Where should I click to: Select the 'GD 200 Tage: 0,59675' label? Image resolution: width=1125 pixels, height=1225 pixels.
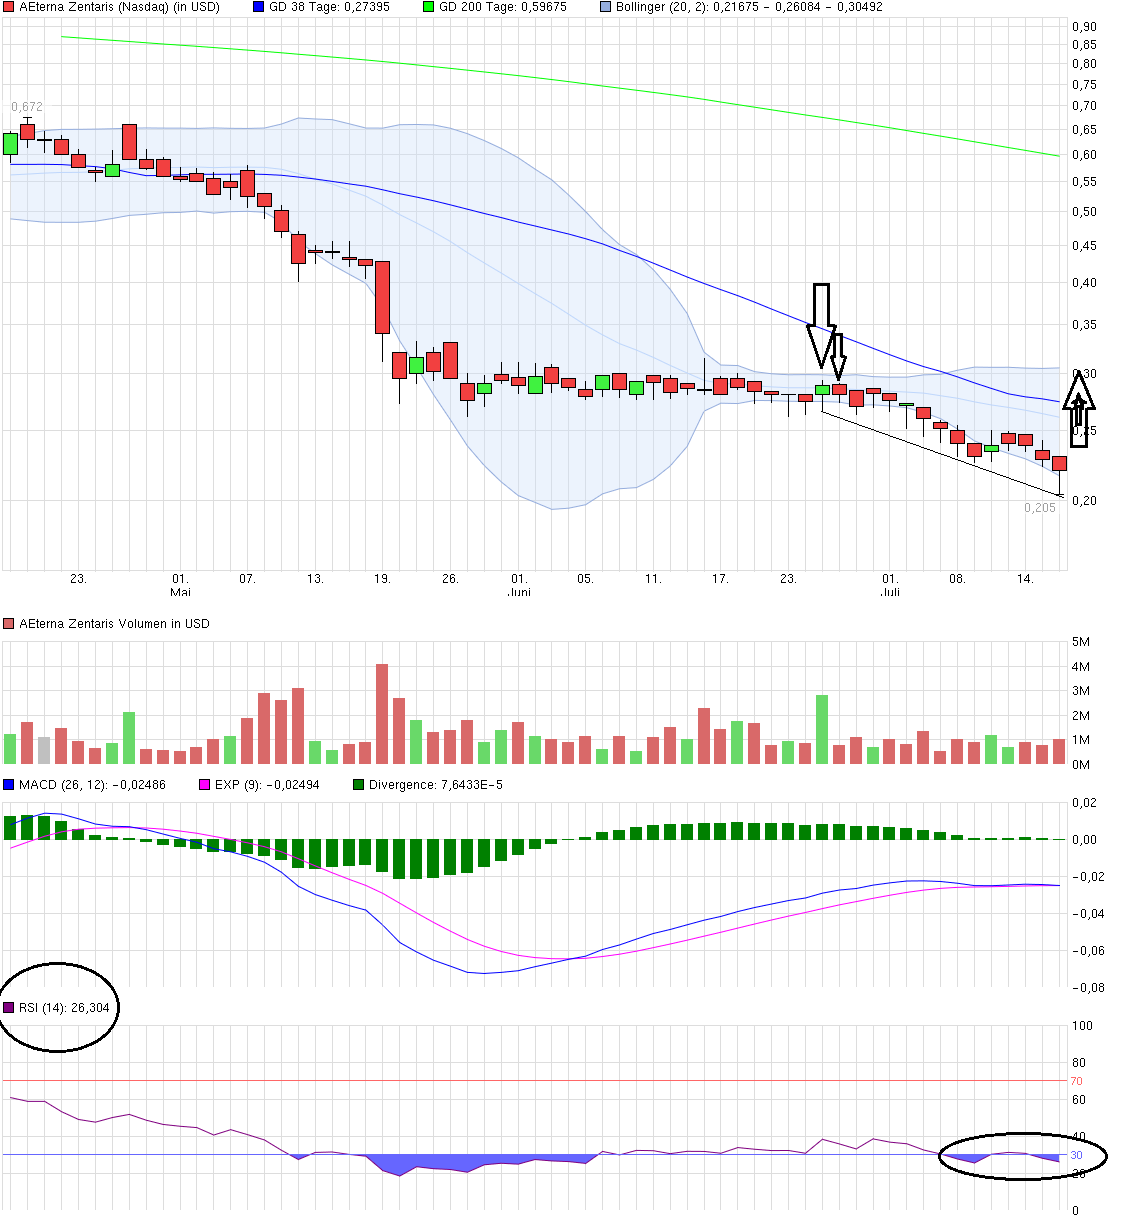pos(503,7)
